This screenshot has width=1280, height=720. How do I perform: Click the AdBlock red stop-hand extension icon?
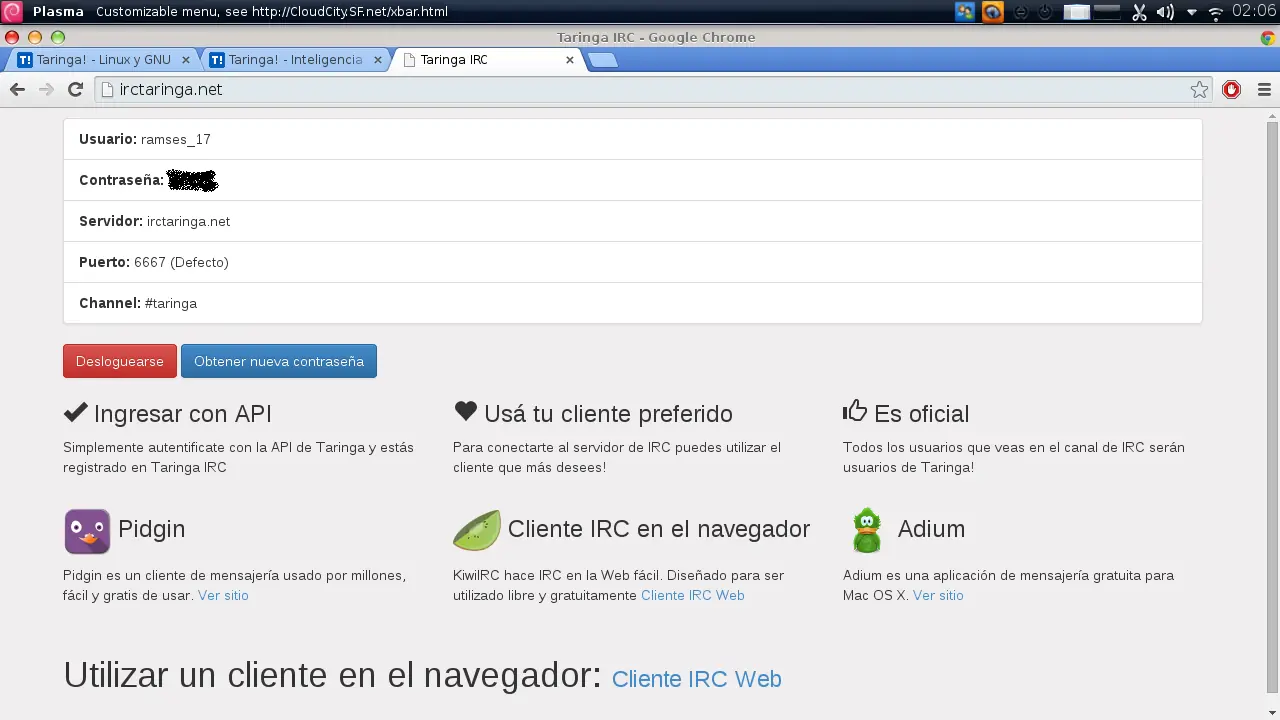(1231, 90)
